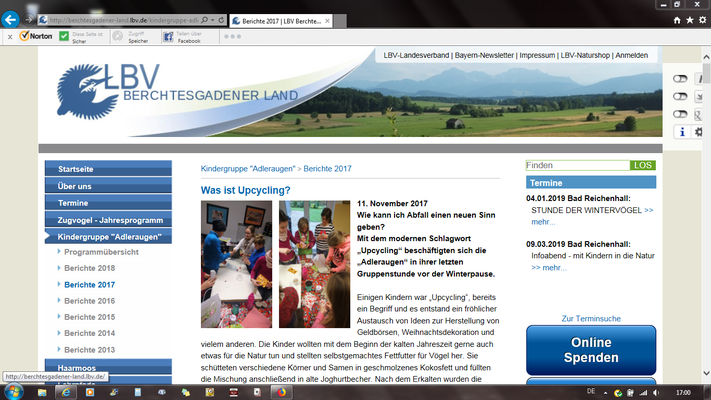Screen dimensions: 711x400
Task: Toggle the third social sharing switch
Action: pos(680,114)
